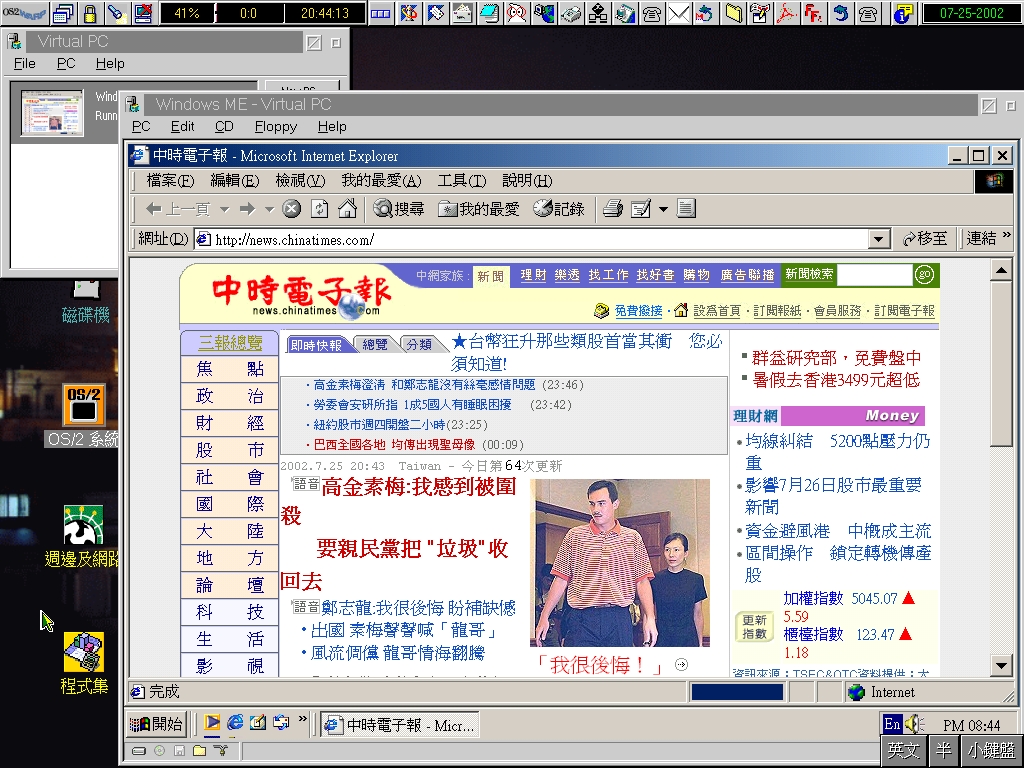The height and width of the screenshot is (768, 1024).
Task: Open the 政治 section link
Action: click(x=230, y=396)
